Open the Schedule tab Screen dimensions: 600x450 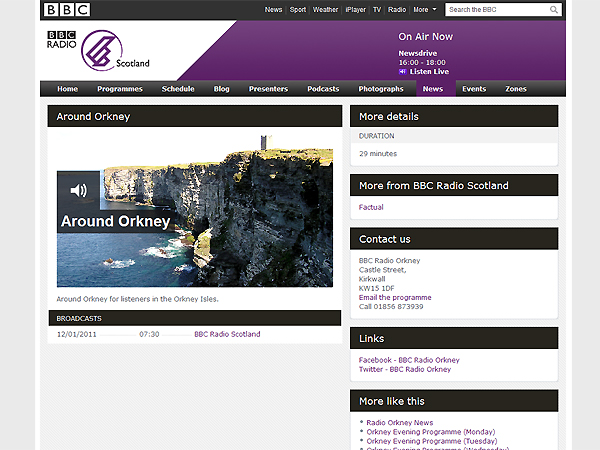(x=178, y=89)
